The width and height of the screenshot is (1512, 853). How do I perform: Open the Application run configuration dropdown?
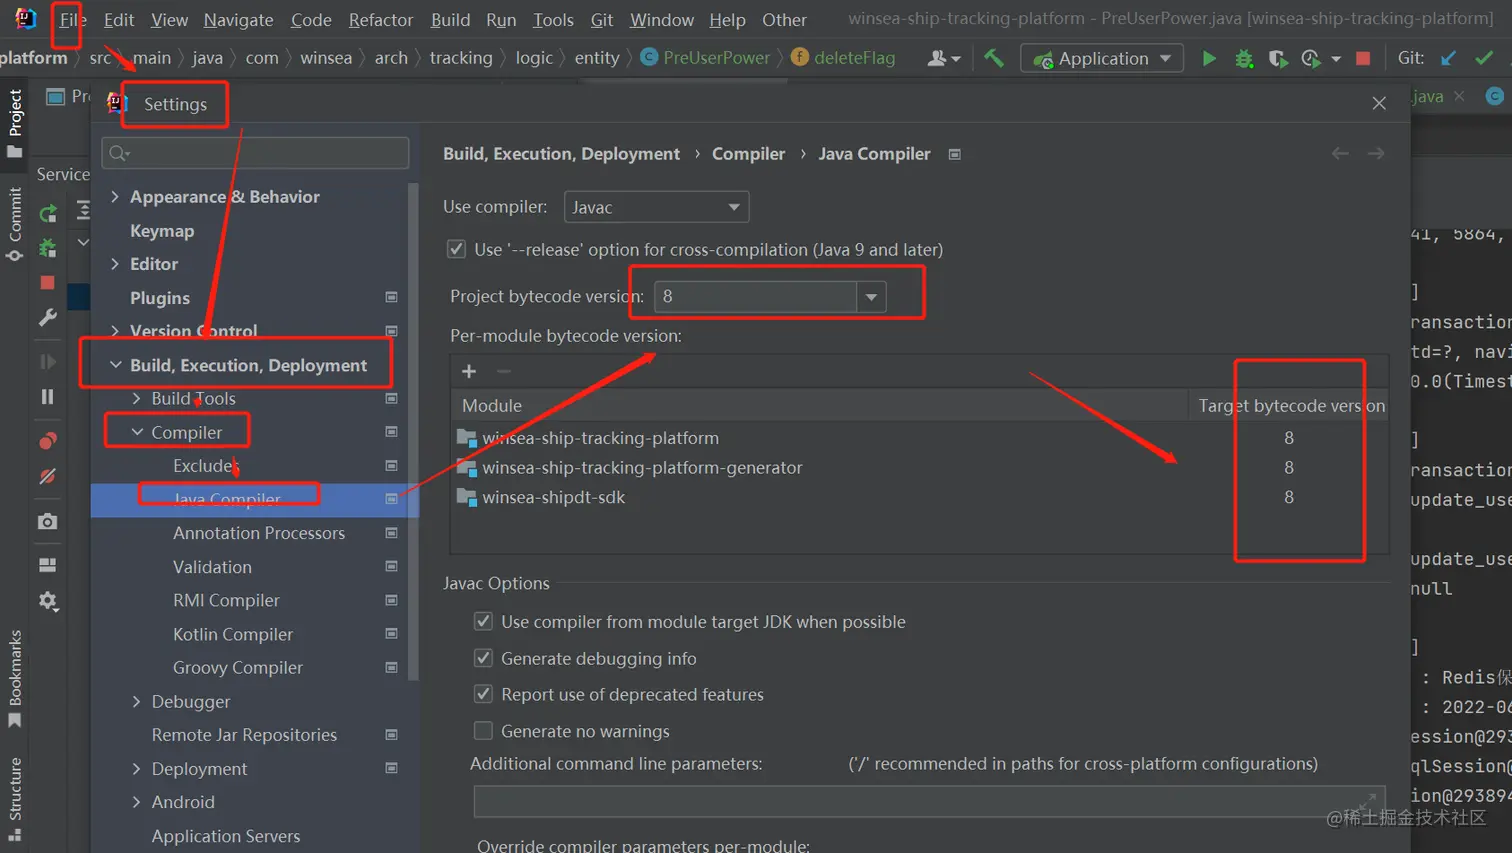coord(1101,58)
